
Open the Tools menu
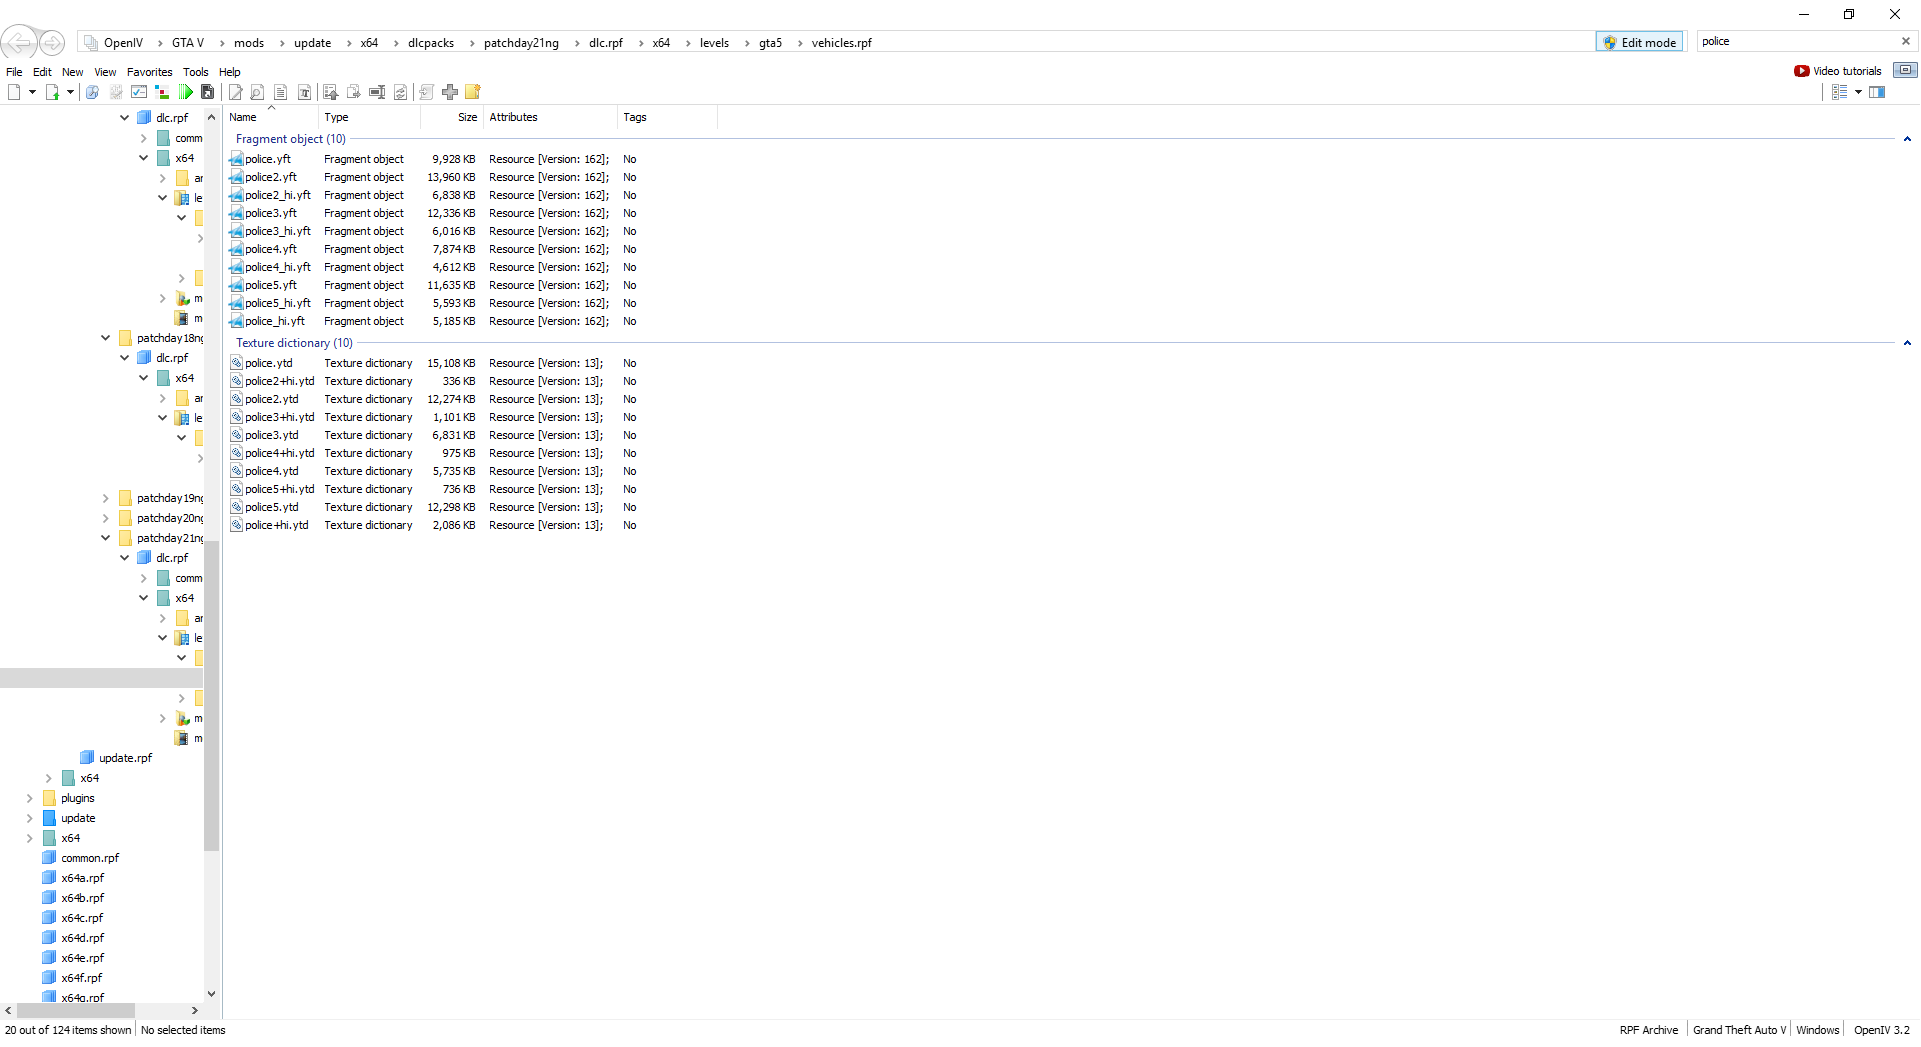click(196, 72)
